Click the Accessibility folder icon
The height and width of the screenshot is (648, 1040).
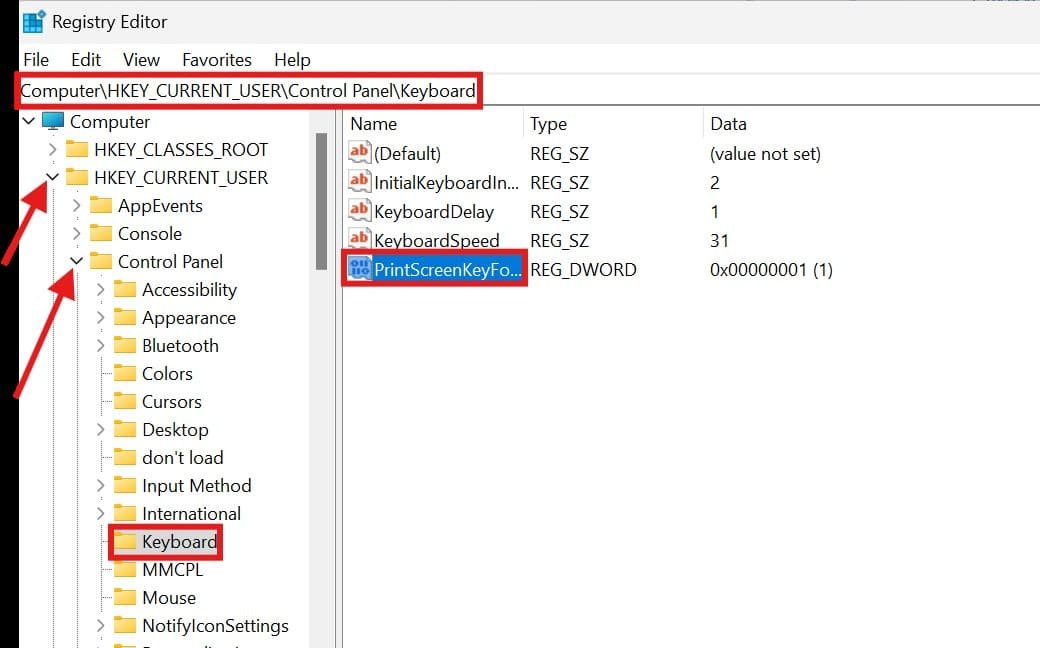tap(125, 289)
